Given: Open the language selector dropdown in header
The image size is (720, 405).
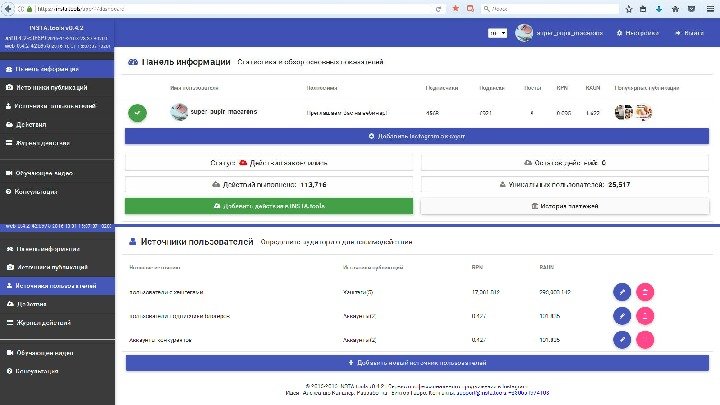Looking at the screenshot, I should 497,33.
